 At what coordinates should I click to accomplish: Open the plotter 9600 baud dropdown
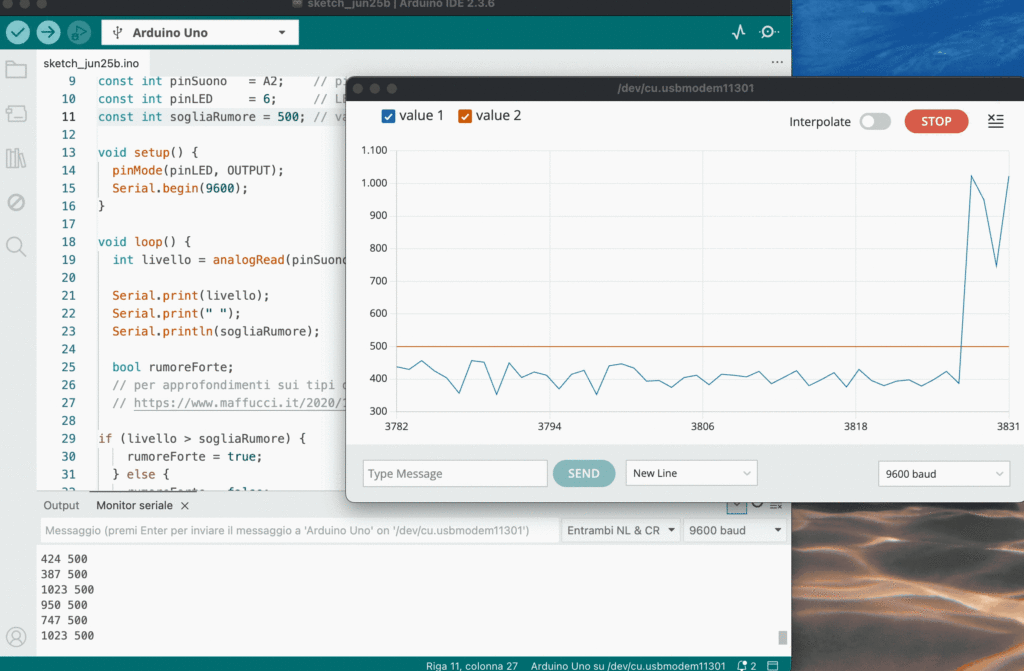[x=944, y=474]
